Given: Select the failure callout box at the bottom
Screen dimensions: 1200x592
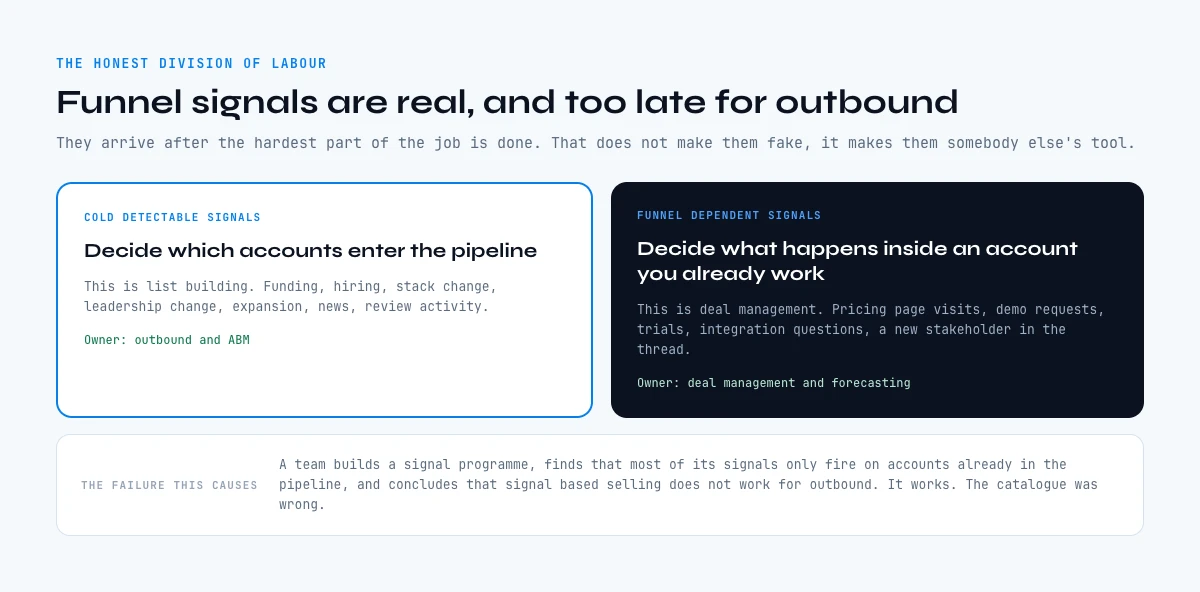Looking at the screenshot, I should click(600, 485).
